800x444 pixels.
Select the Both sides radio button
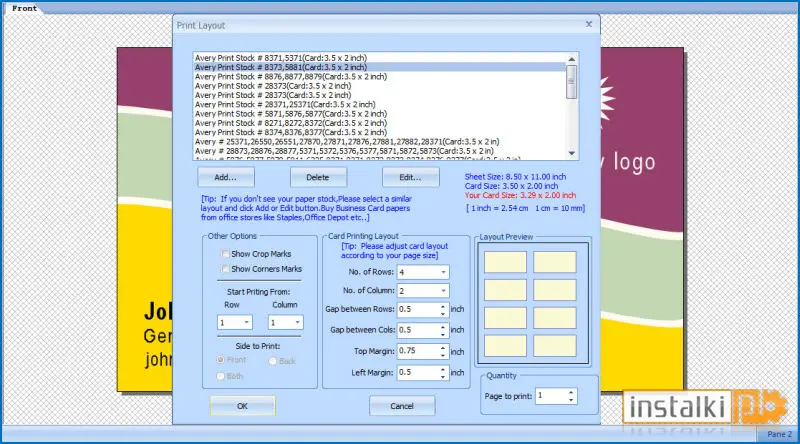click(x=220, y=376)
